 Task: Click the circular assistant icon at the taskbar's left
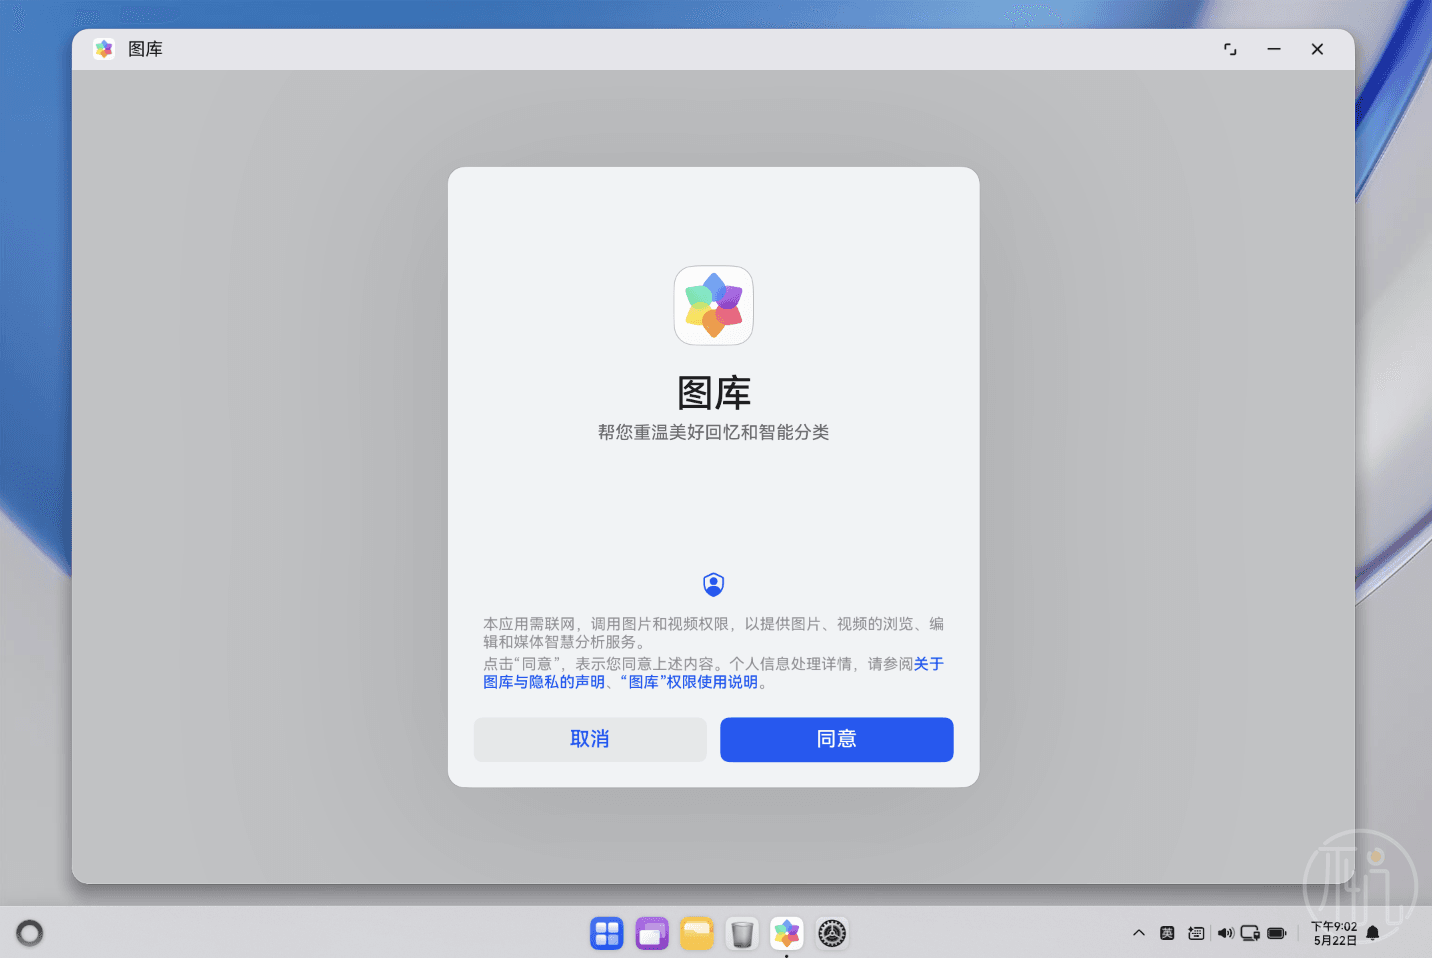point(30,933)
